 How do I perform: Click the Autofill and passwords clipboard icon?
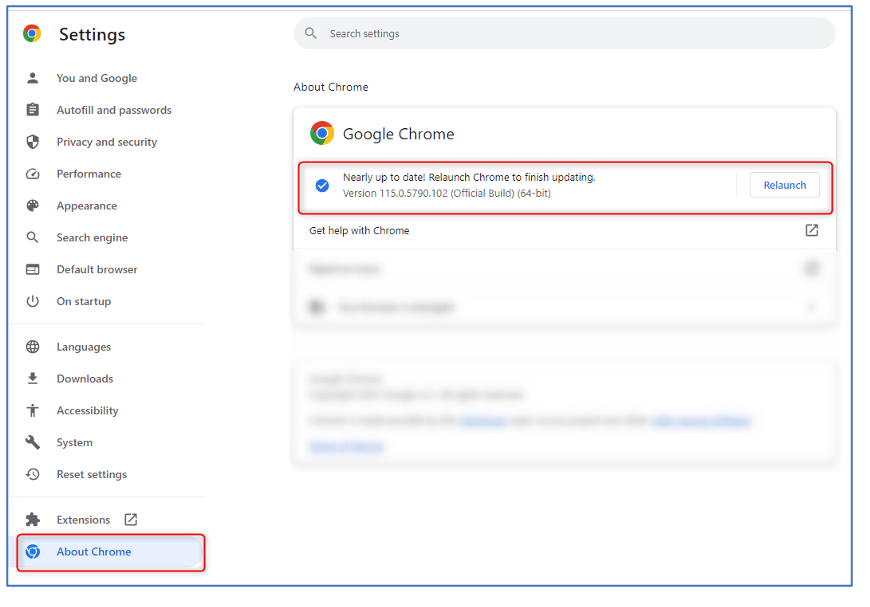pyautogui.click(x=33, y=110)
